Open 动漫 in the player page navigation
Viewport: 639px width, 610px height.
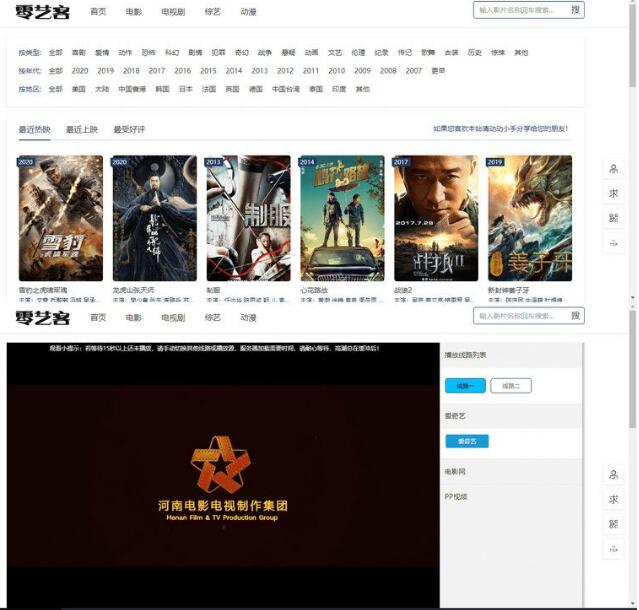248,318
